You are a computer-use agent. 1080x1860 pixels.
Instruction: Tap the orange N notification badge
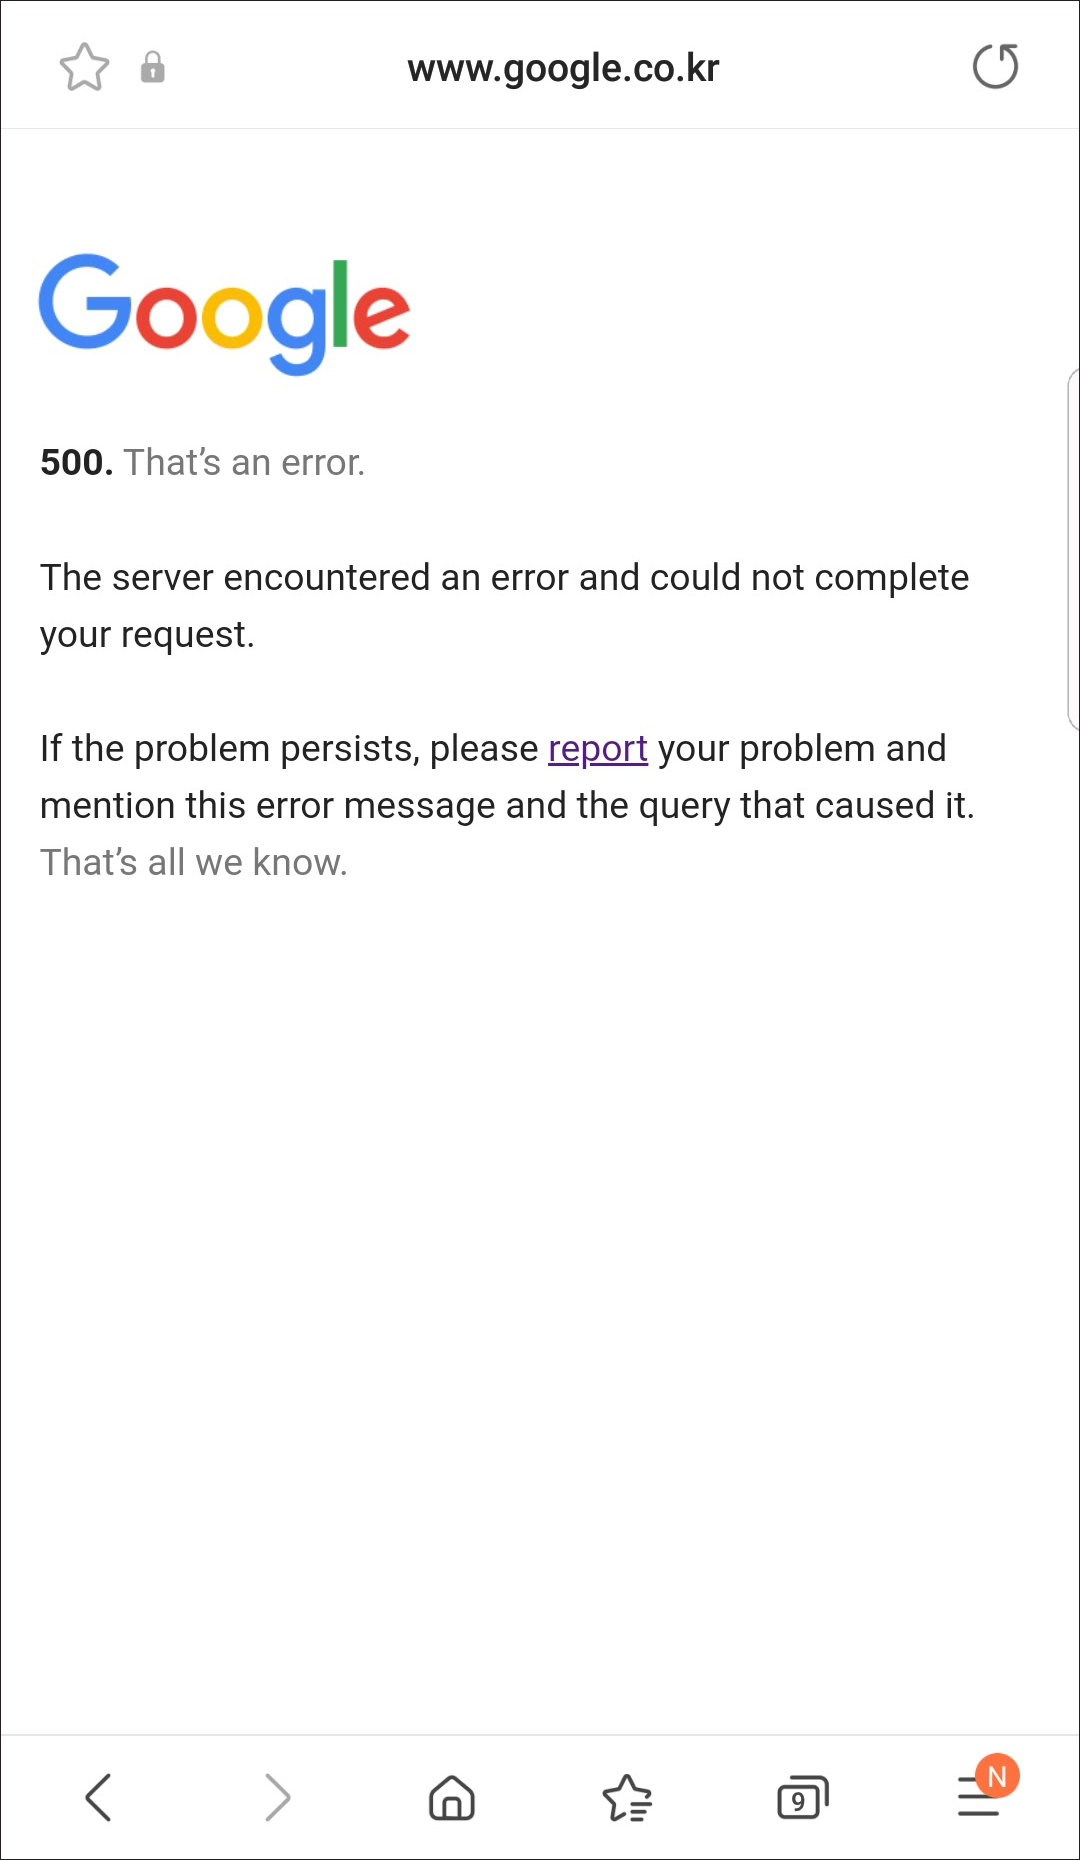pos(997,1776)
